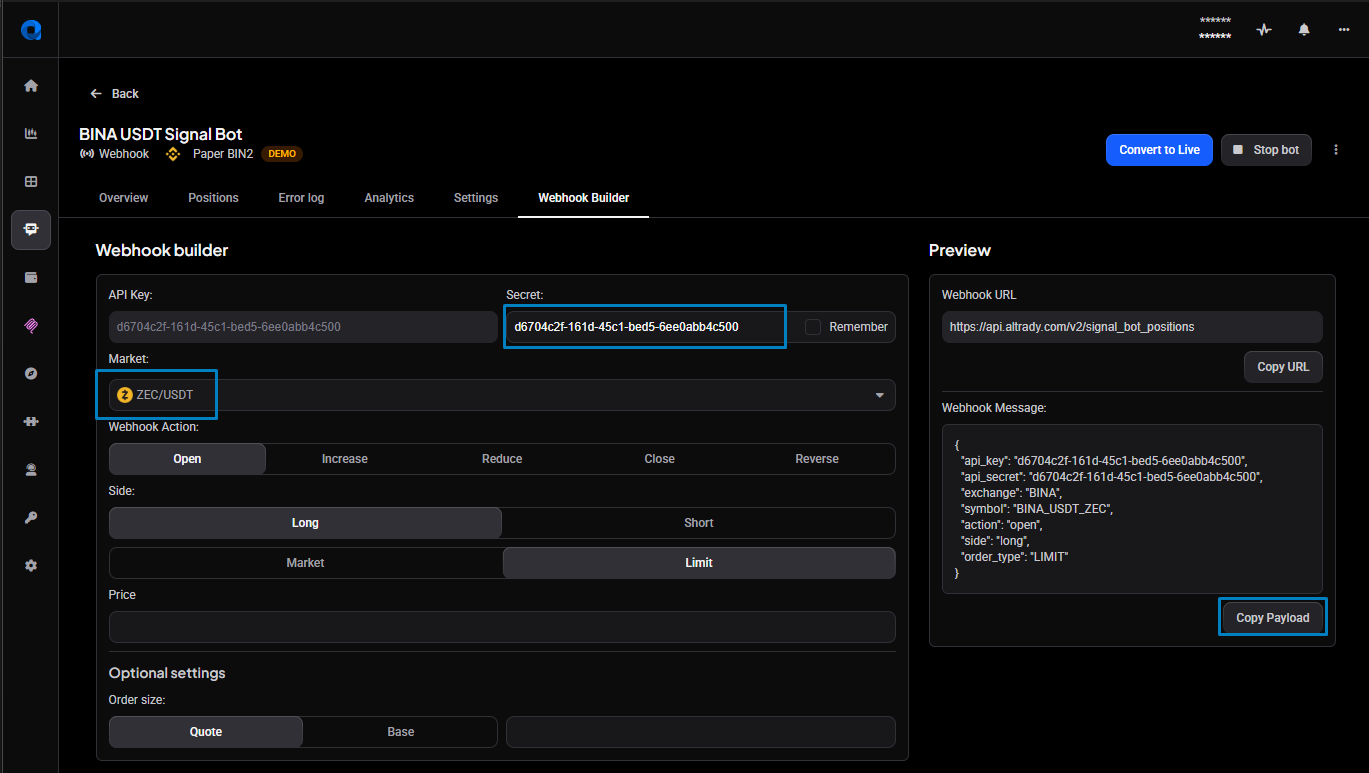
Task: Open the bots sidebar icon
Action: click(31, 230)
